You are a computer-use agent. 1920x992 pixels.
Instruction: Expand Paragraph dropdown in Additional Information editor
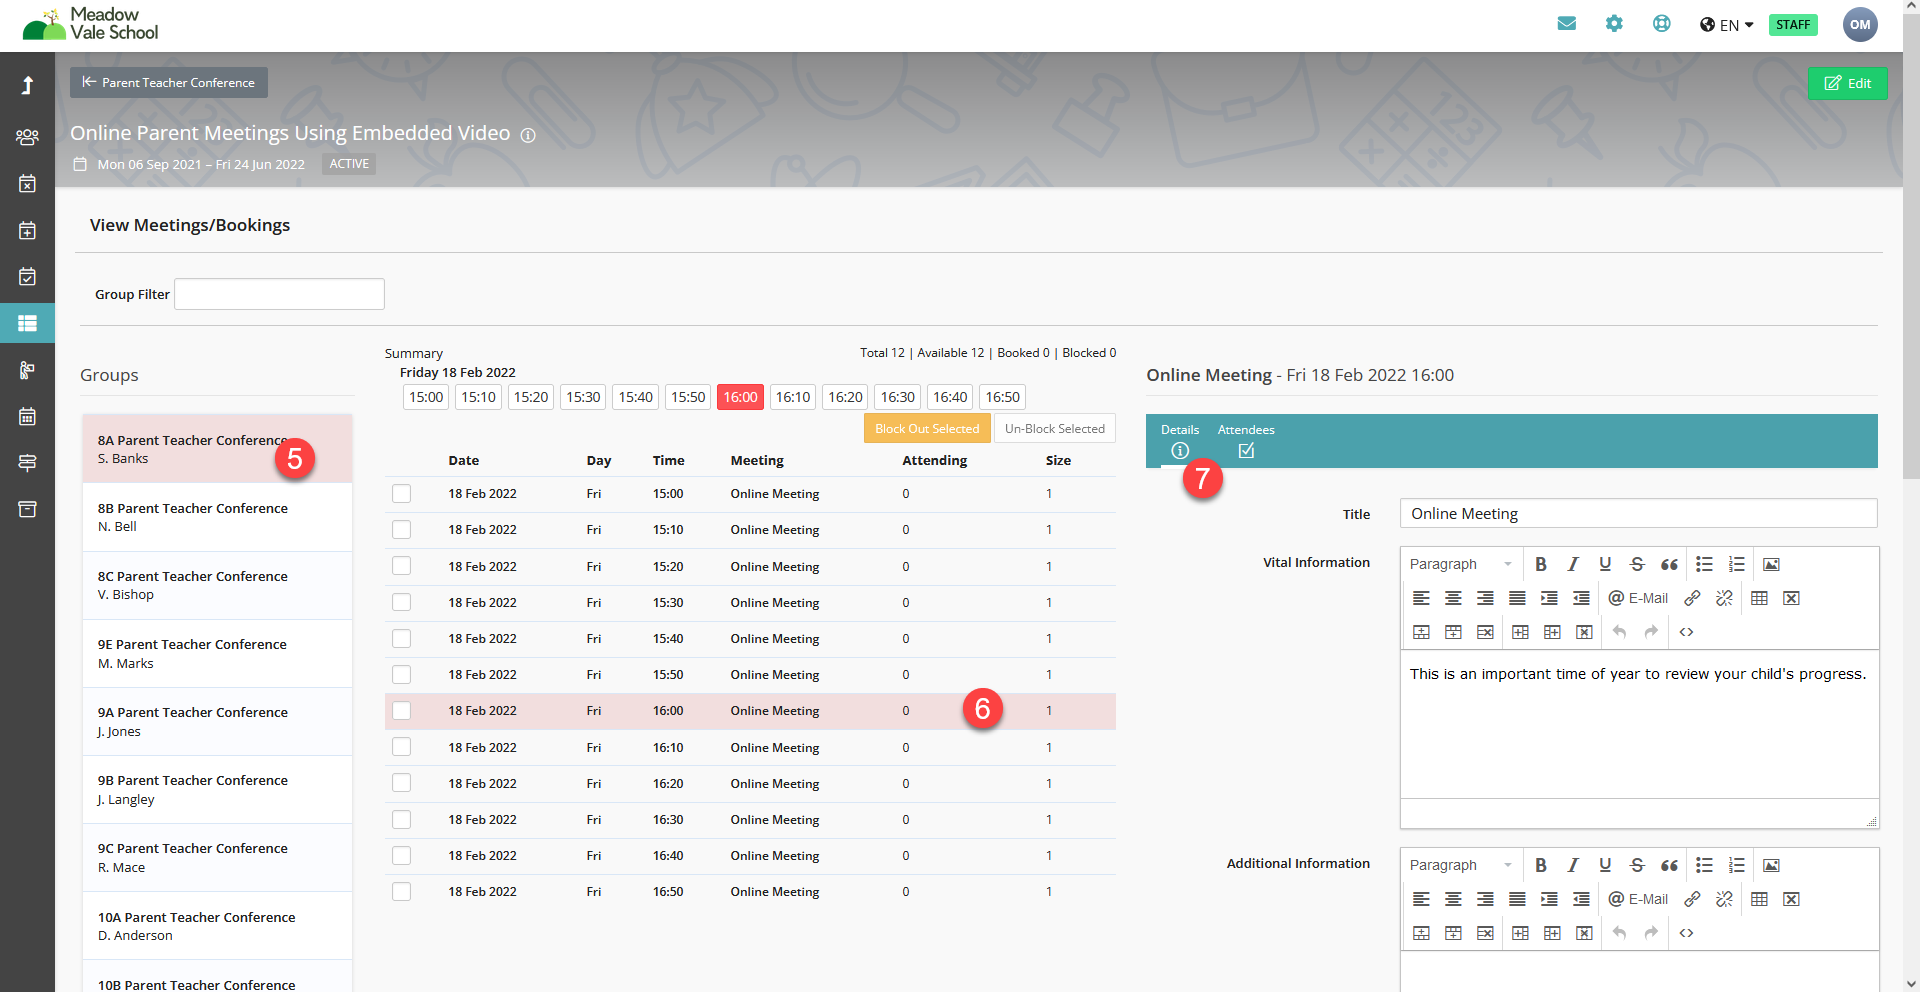1461,865
